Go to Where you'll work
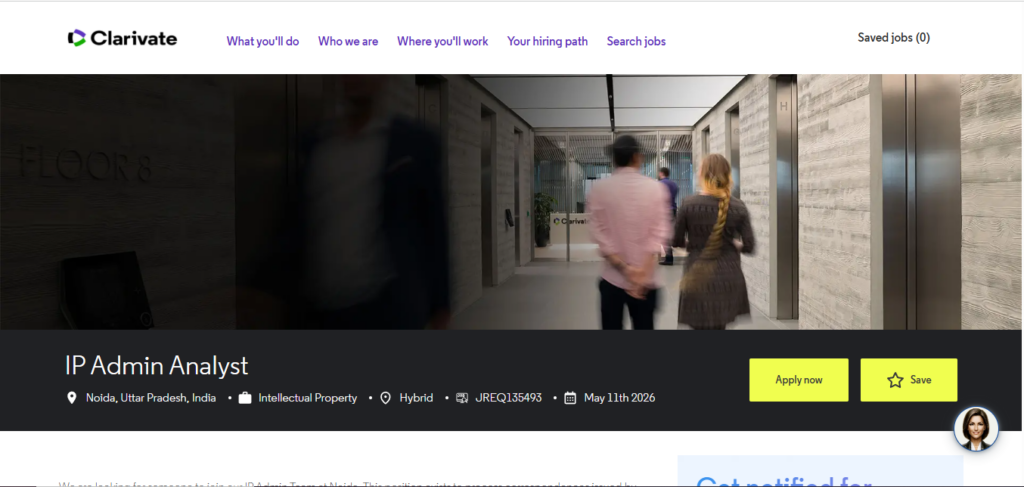The width and height of the screenshot is (1024, 487). (443, 41)
